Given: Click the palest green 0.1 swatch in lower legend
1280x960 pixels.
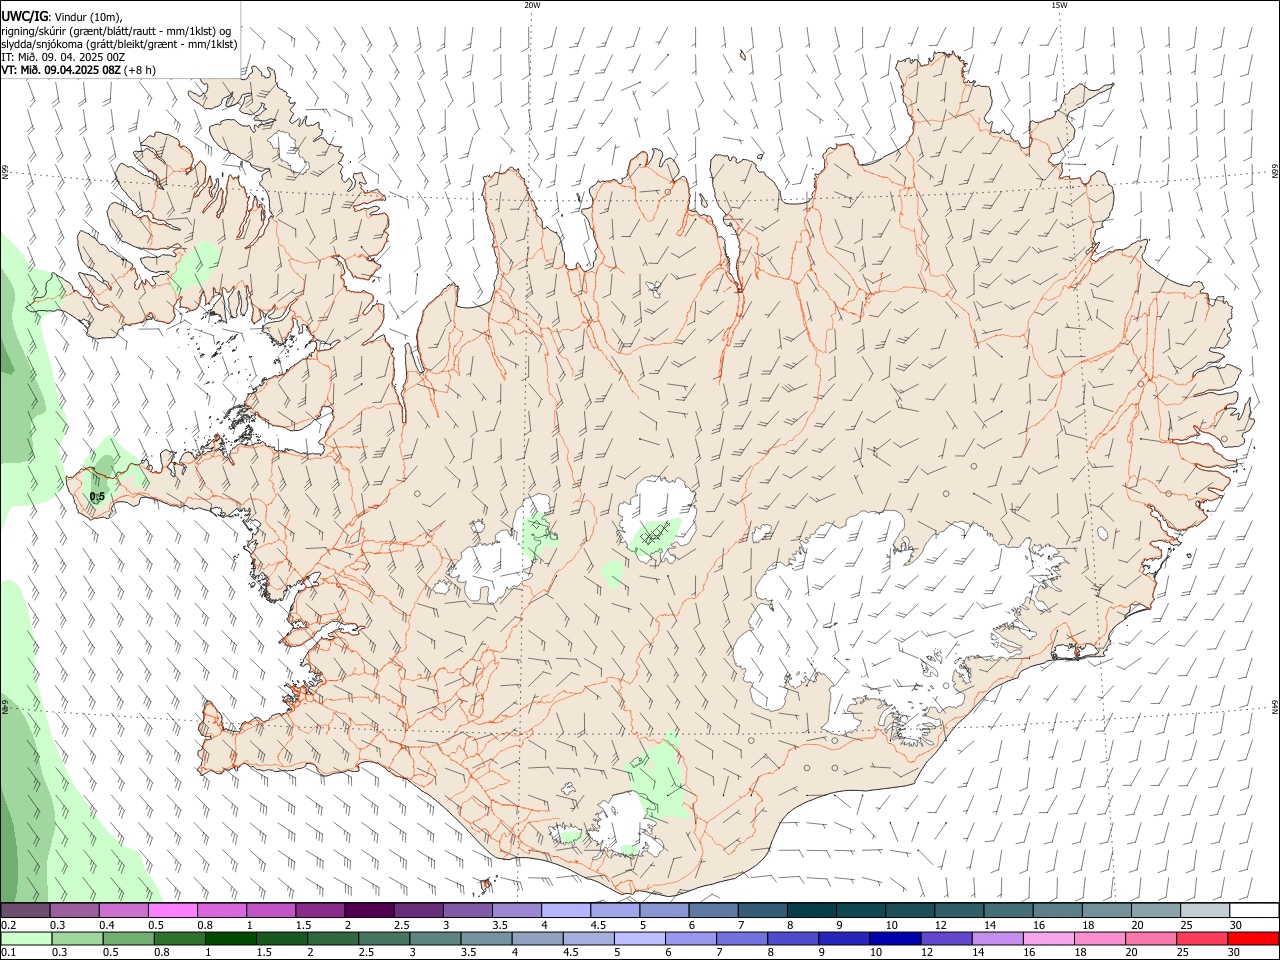Looking at the screenshot, I should tap(26, 938).
